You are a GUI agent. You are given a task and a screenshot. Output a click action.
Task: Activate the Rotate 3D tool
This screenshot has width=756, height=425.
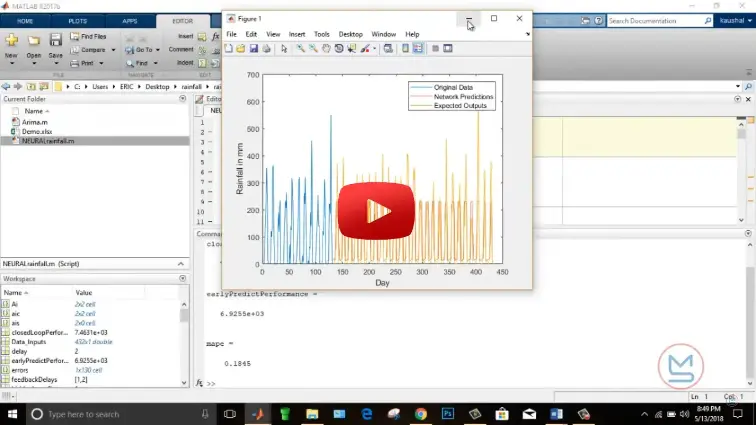pyautogui.click(x=338, y=48)
